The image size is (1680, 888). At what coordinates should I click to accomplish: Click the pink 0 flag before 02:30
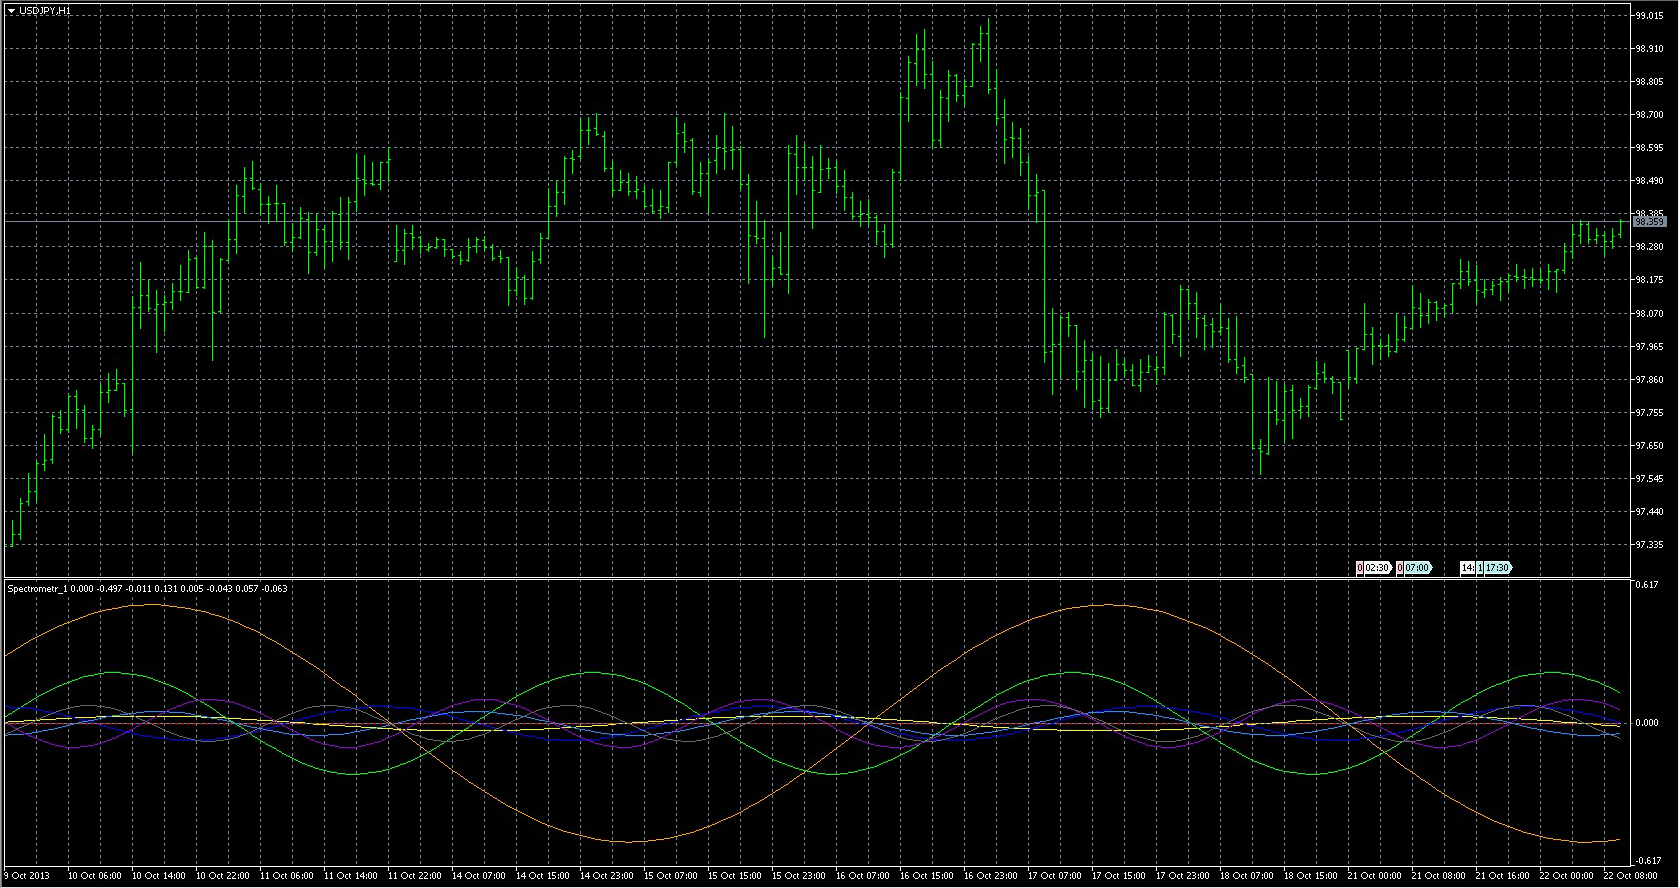(x=1360, y=568)
